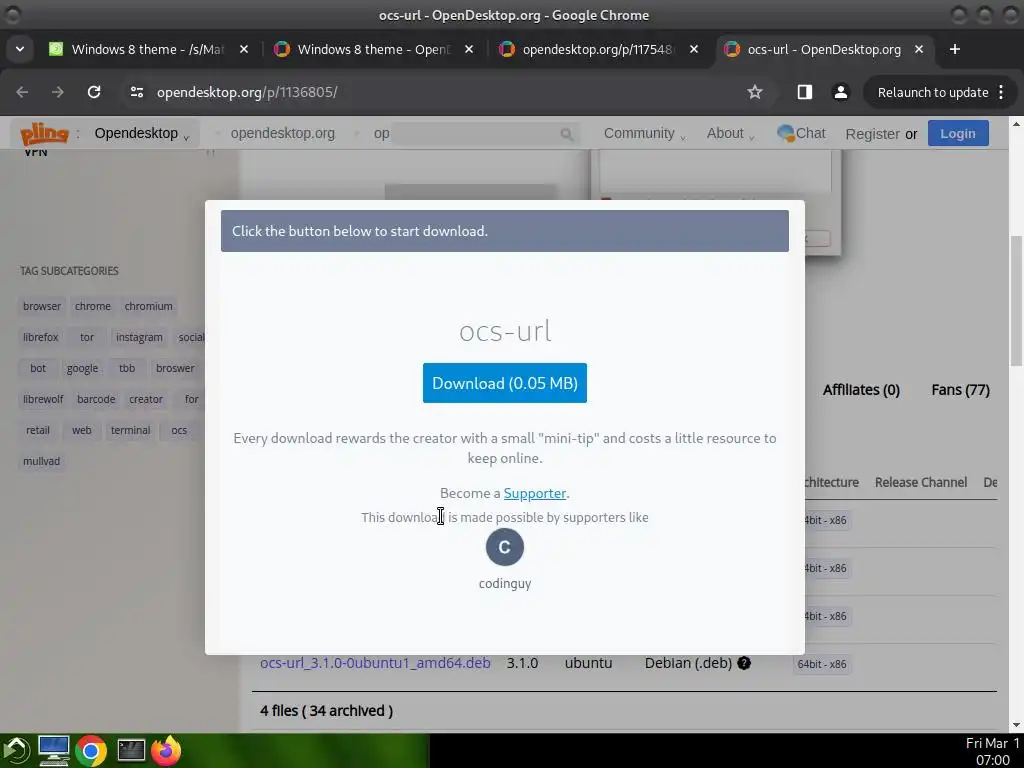Click Download (0.05 MB) button
The image size is (1024, 768).
point(505,383)
